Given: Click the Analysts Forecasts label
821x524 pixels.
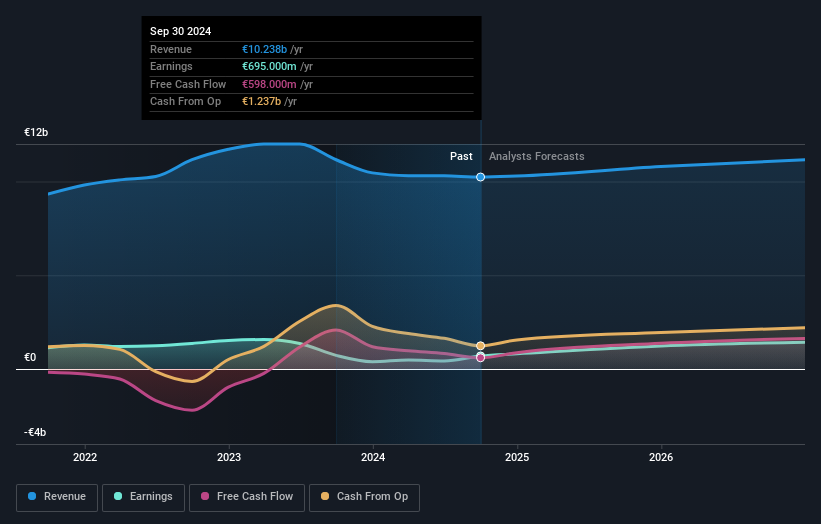Looking at the screenshot, I should coord(537,157).
